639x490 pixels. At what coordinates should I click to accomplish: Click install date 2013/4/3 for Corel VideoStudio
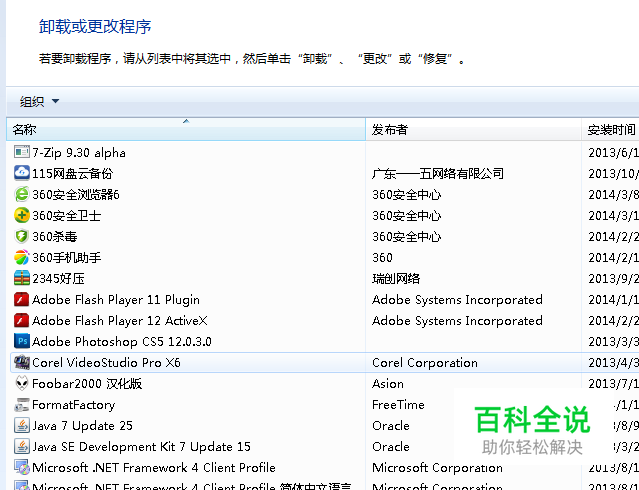(613, 363)
